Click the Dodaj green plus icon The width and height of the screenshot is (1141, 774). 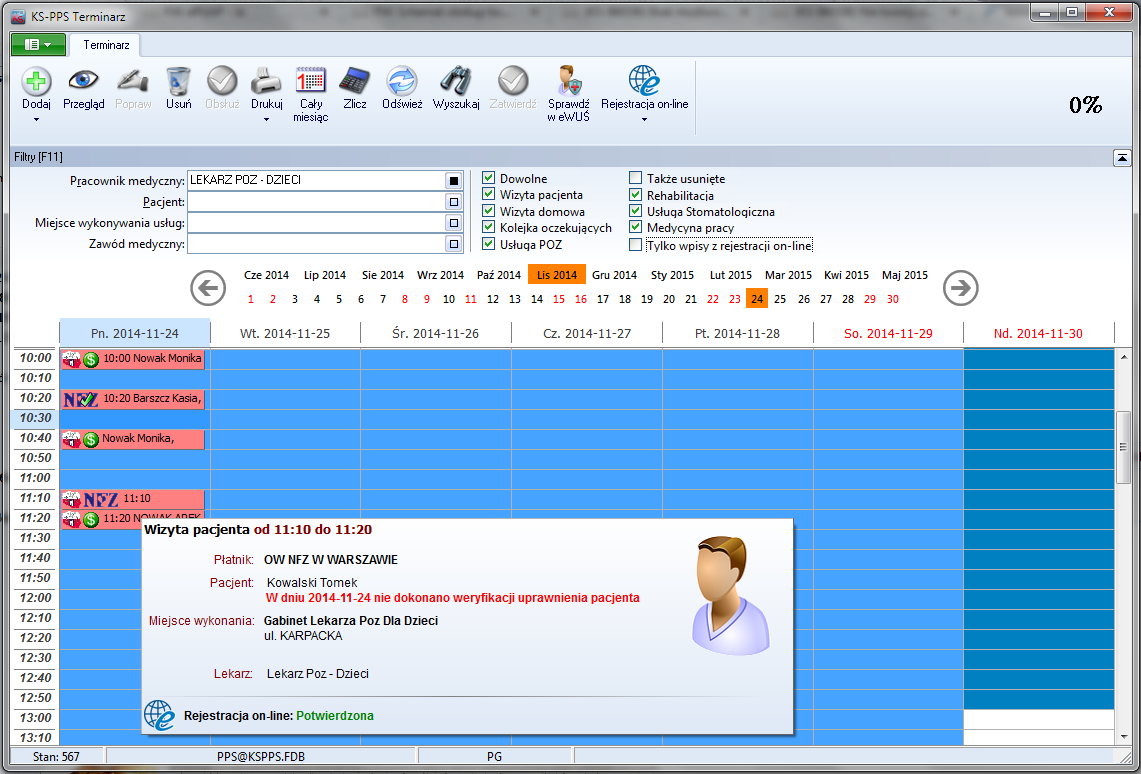[x=36, y=82]
